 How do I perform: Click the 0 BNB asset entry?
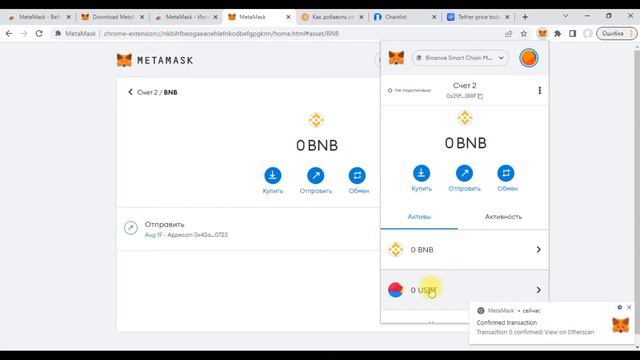464,249
